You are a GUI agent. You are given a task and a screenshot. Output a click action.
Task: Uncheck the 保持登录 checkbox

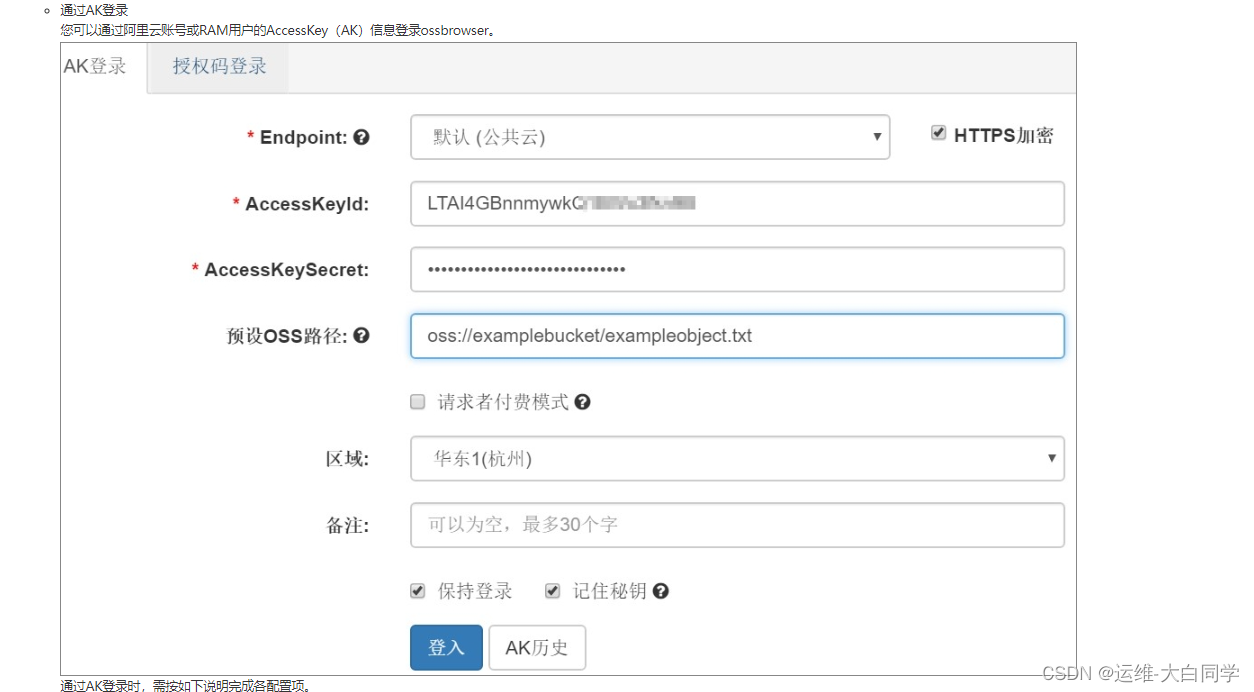(x=418, y=591)
